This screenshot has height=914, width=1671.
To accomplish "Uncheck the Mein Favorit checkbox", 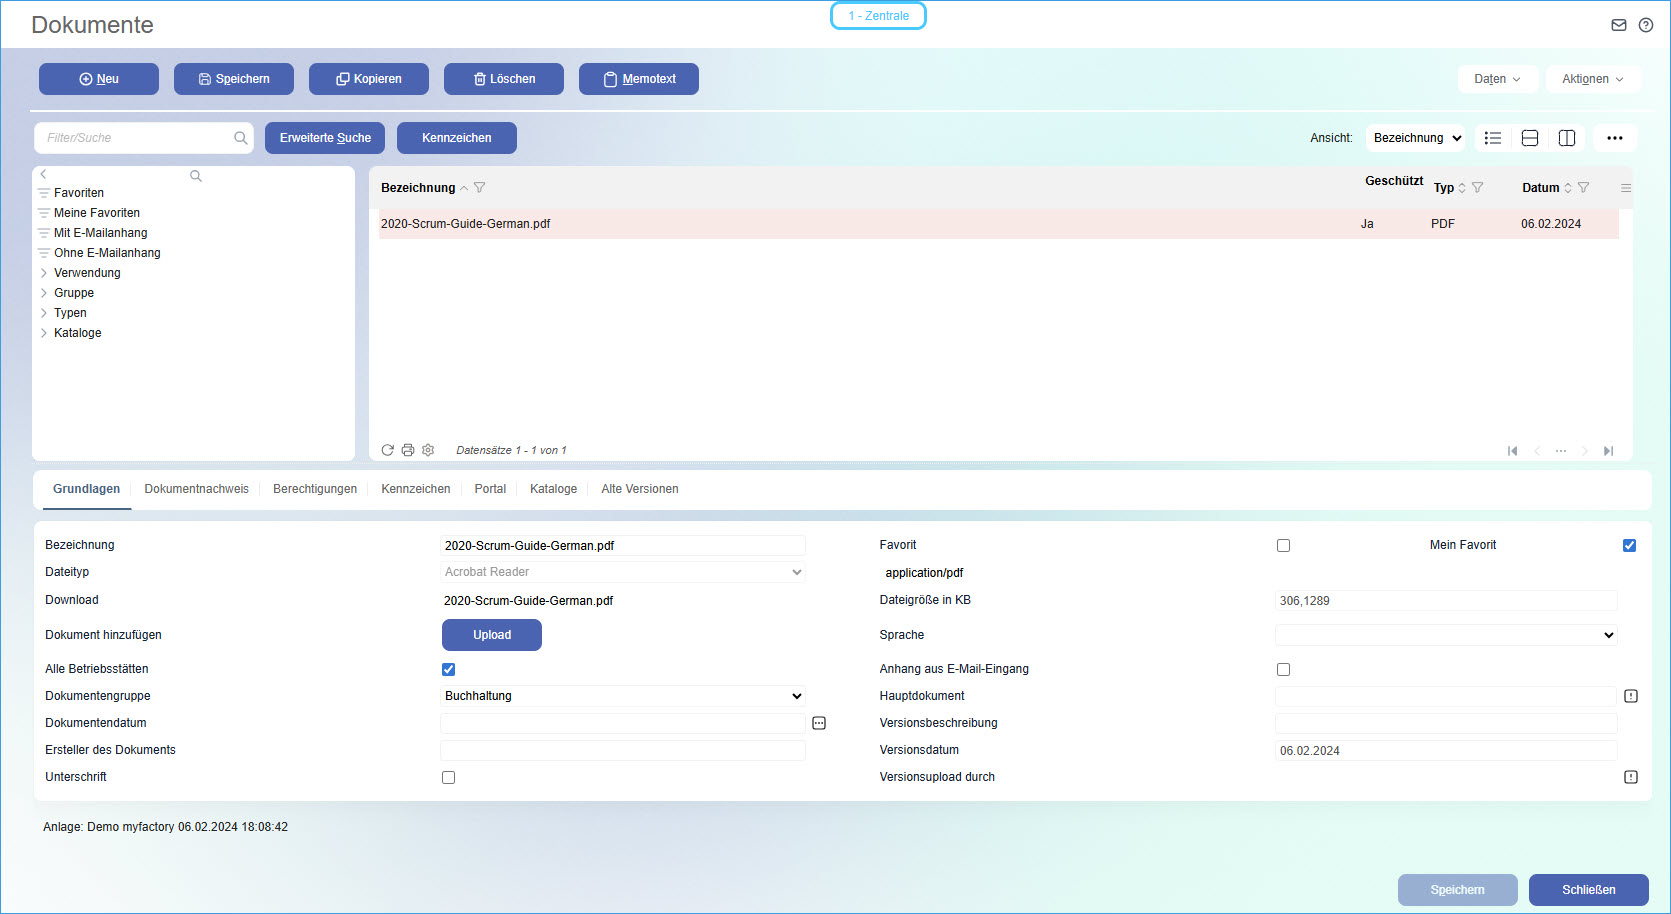I will tap(1629, 545).
